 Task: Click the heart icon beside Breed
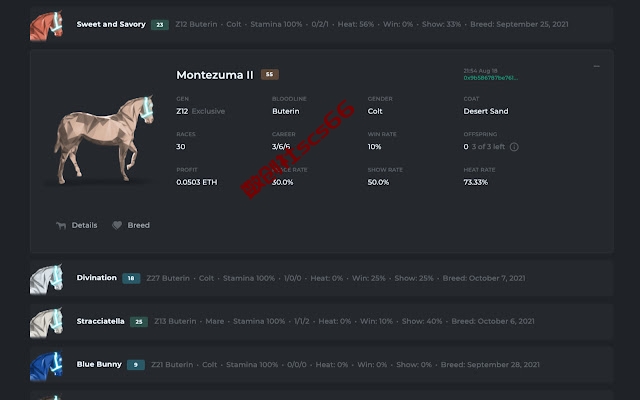point(117,225)
